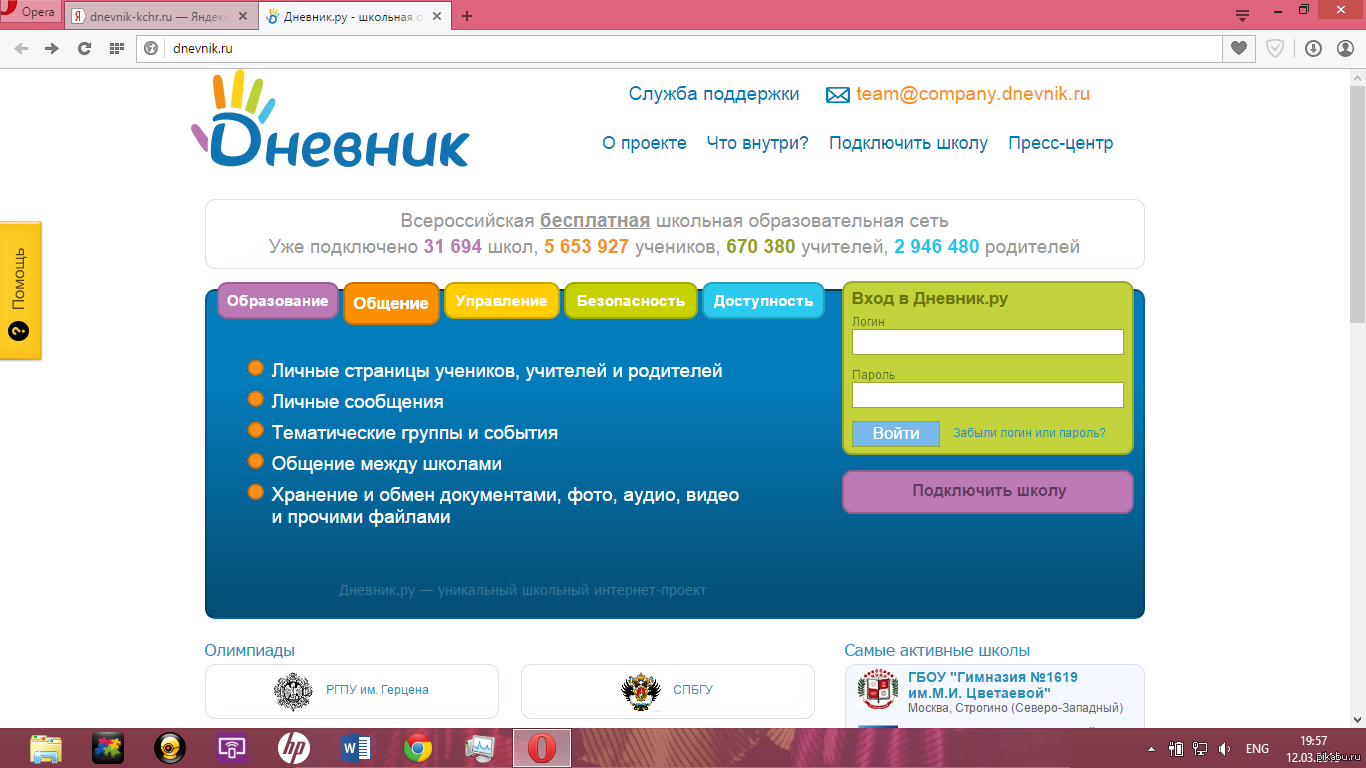Image resolution: width=1366 pixels, height=768 pixels.
Task: Open the Забыли логин или пароль link
Action: click(x=1029, y=433)
